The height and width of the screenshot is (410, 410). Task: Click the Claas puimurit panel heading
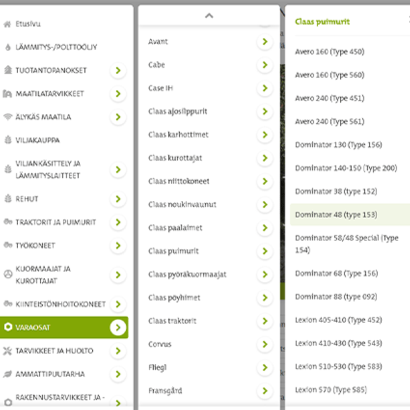tap(322, 22)
